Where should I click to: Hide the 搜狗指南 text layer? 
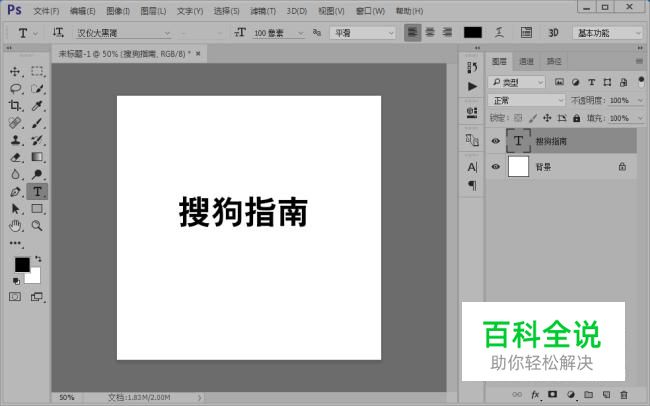point(495,141)
